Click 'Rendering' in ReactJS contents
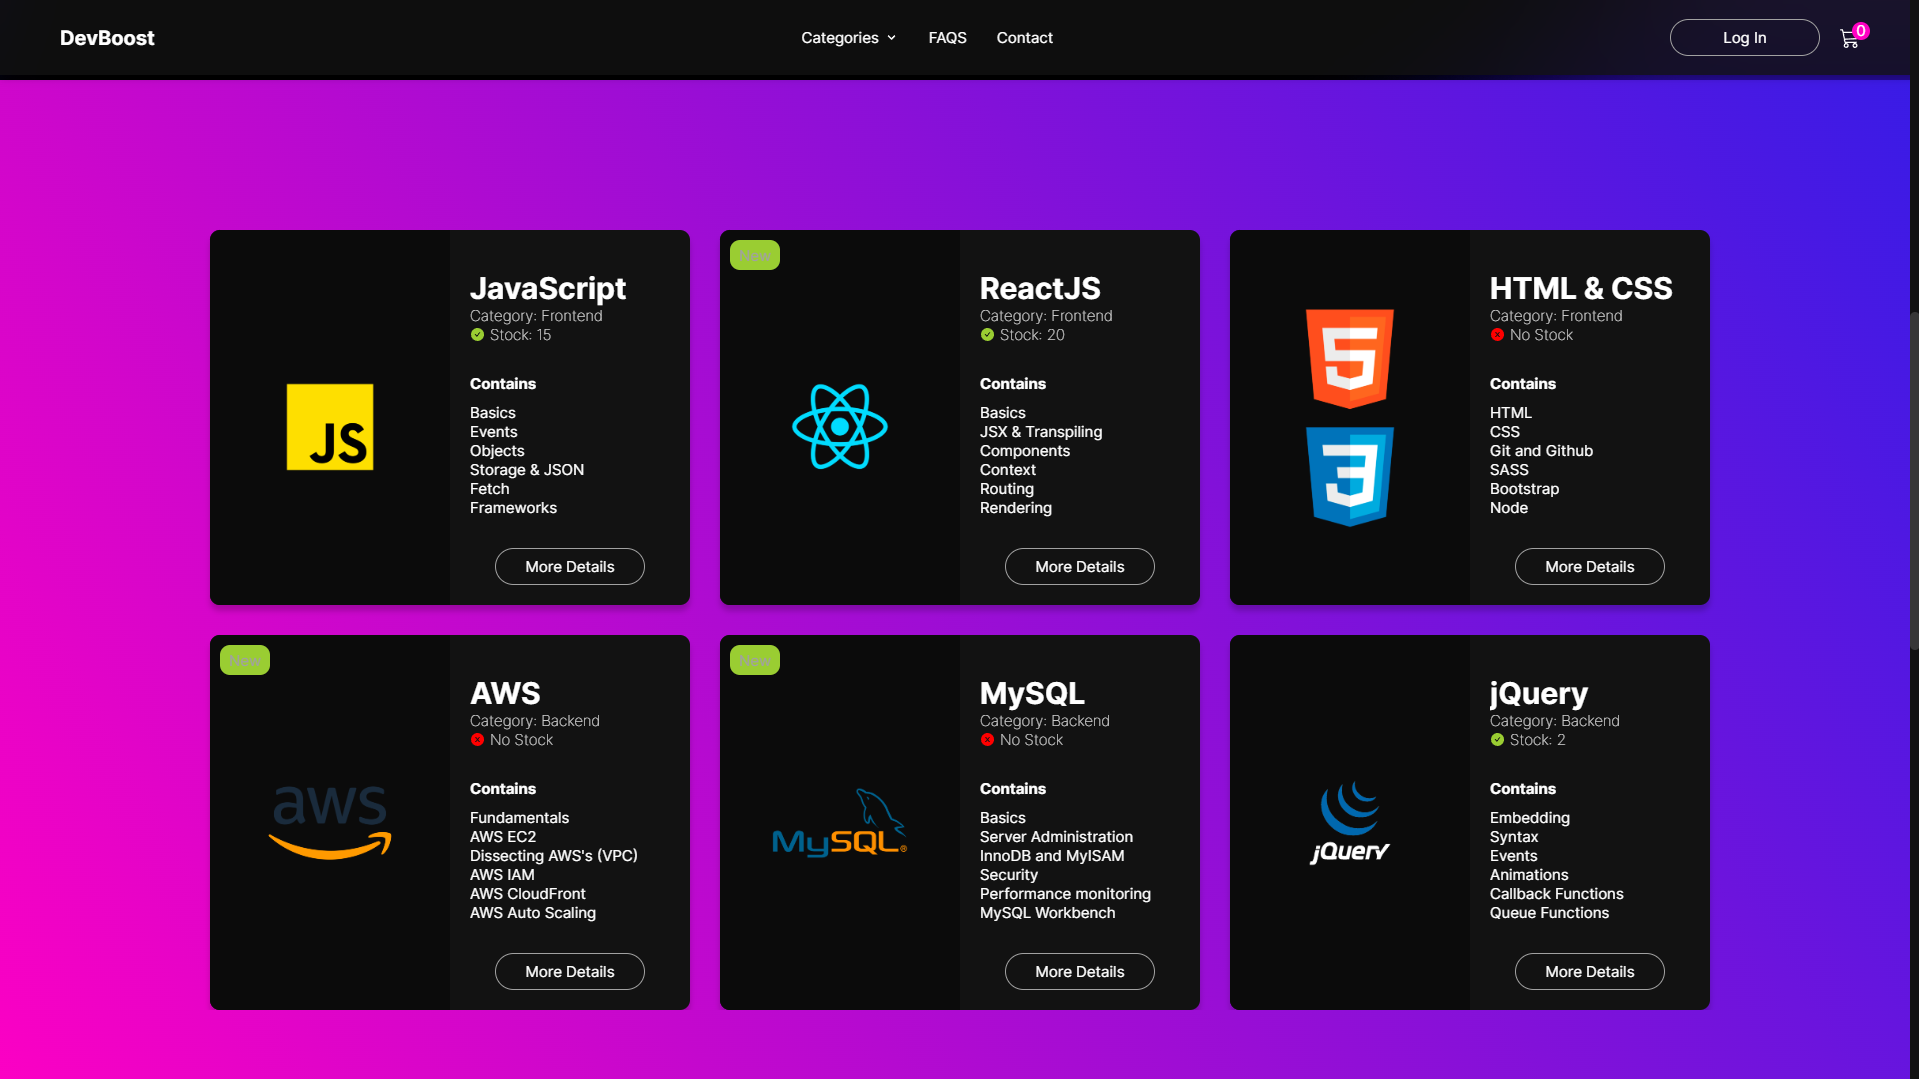Screen dimensions: 1919x1079 click(x=1016, y=508)
